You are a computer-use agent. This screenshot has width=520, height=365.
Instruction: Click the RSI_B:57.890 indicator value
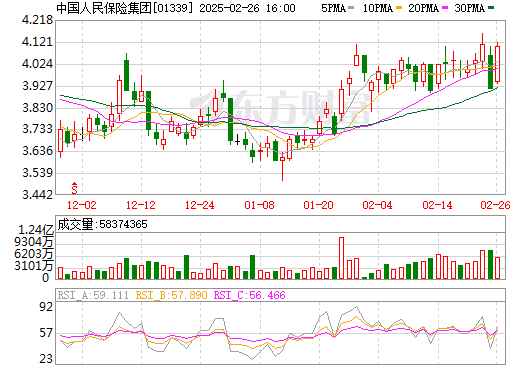click(171, 295)
